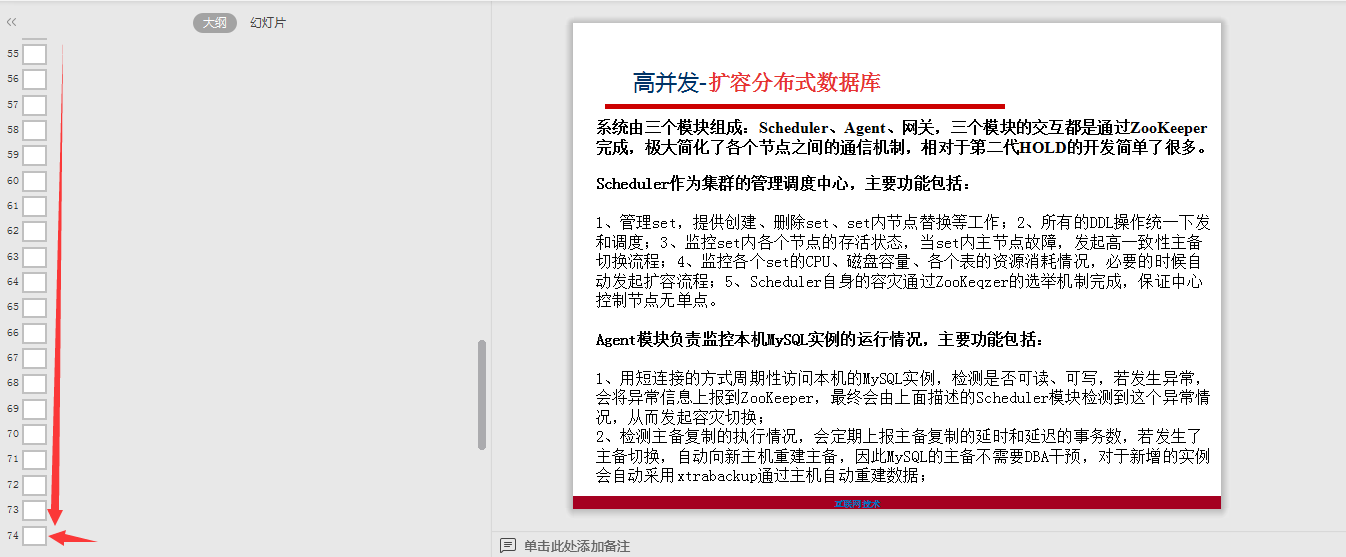
Task: Select outline slide icon number 74
Action: click(x=35, y=535)
